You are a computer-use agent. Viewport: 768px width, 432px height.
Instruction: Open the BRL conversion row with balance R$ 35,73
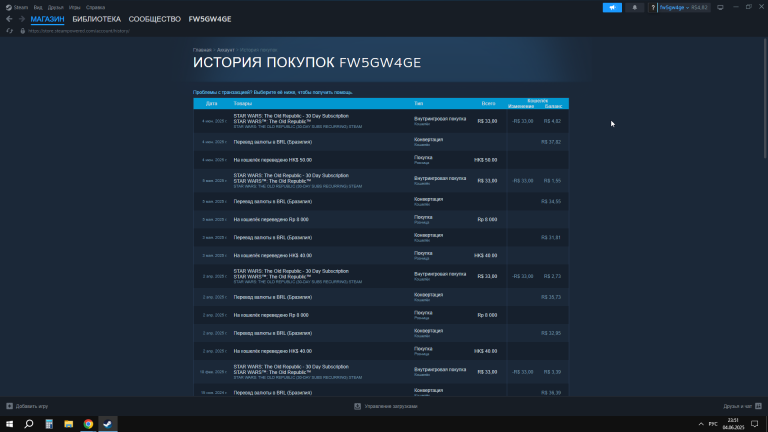381,297
